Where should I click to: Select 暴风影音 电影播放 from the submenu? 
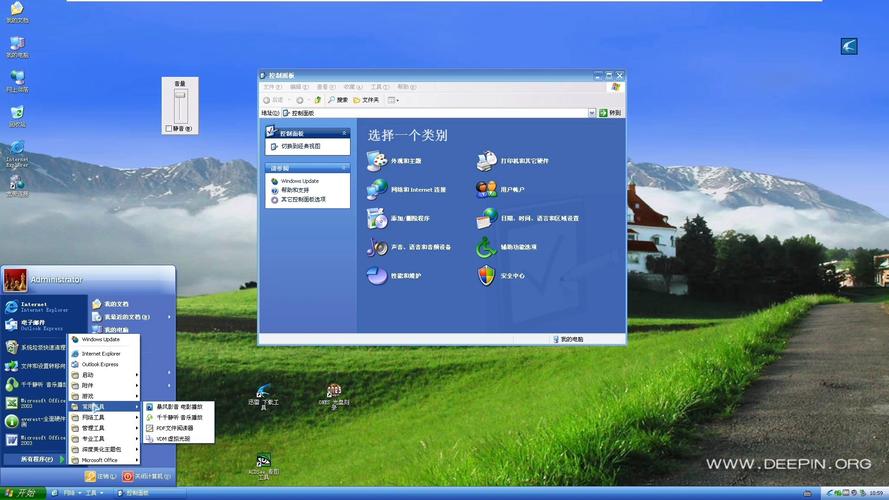[x=179, y=407]
